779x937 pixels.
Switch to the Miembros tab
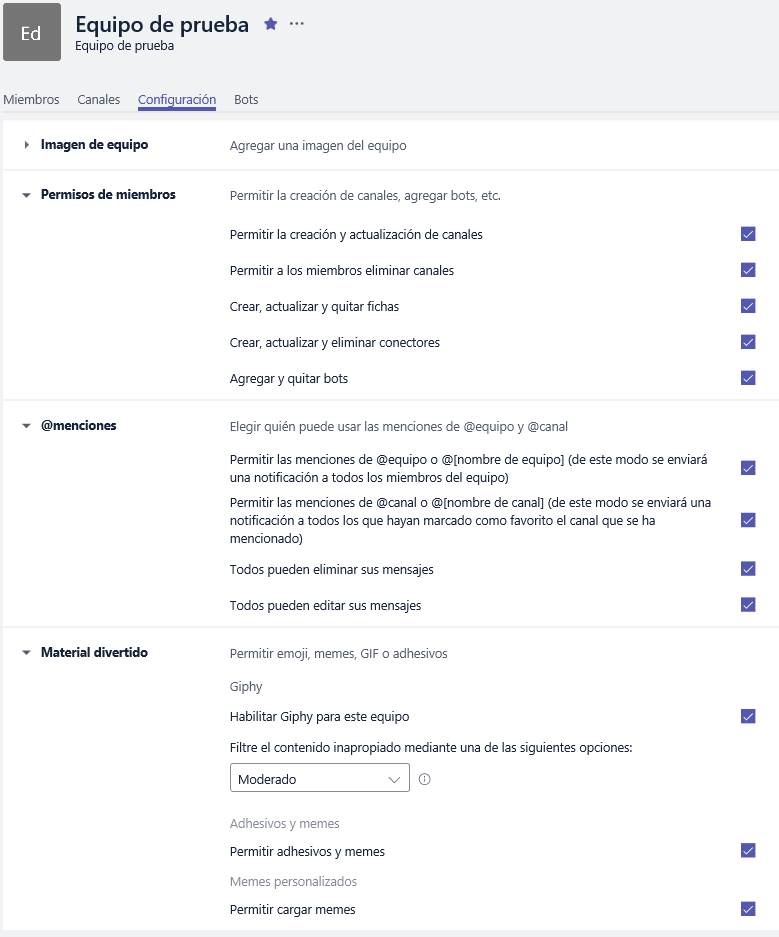(x=31, y=100)
